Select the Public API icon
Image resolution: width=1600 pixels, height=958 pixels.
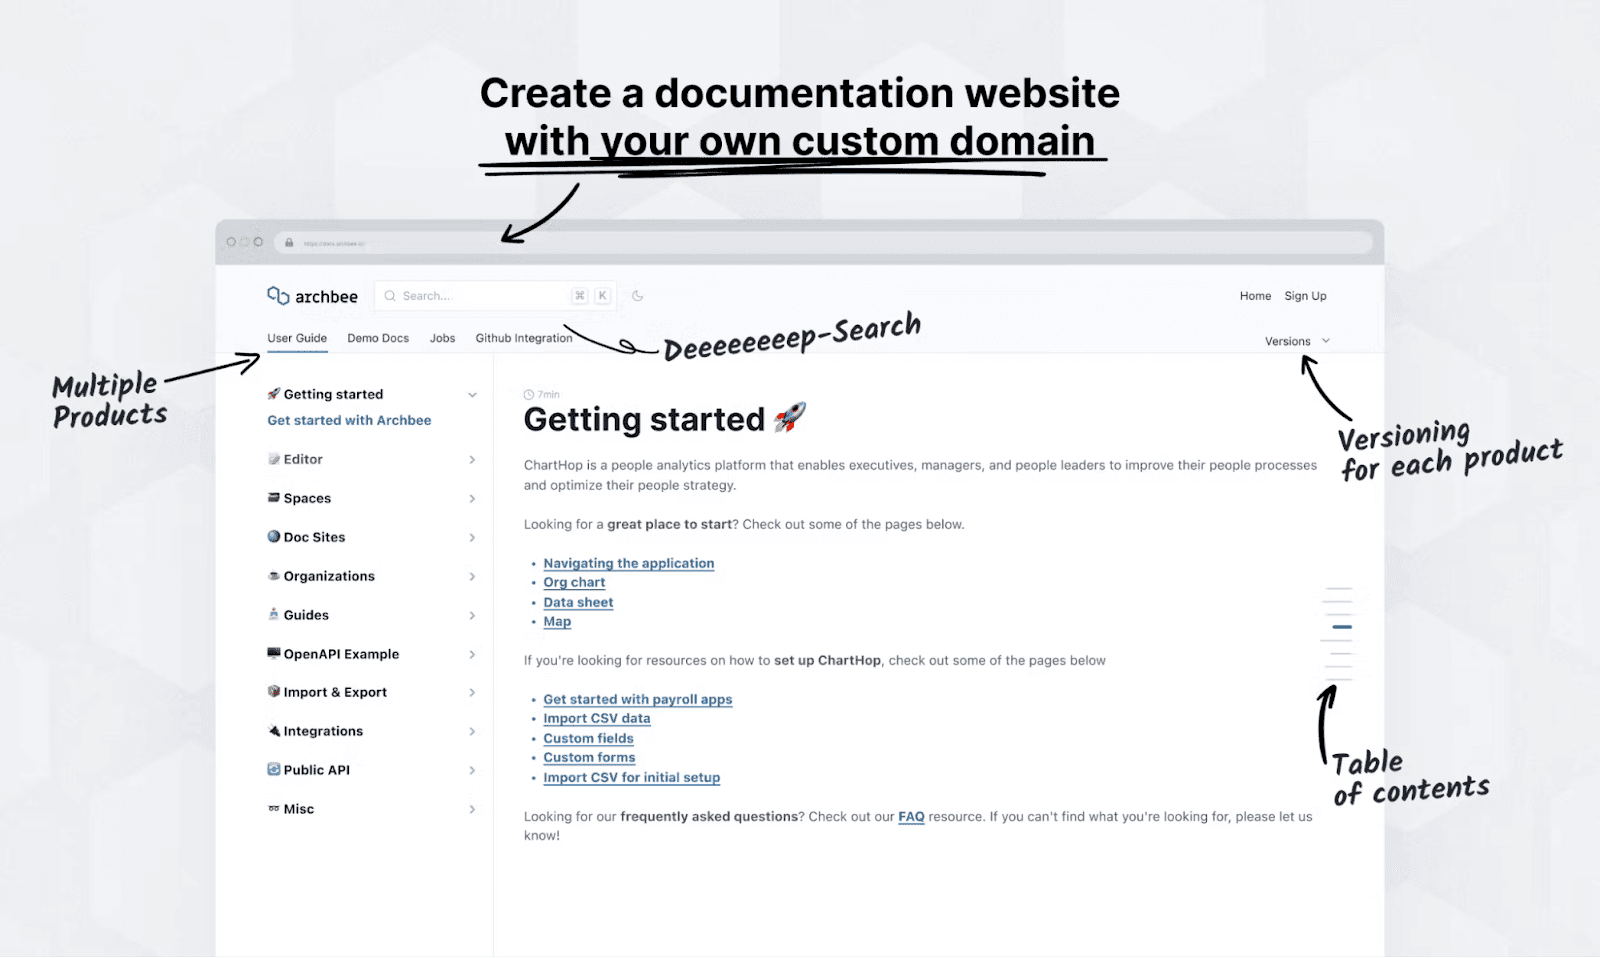click(274, 770)
